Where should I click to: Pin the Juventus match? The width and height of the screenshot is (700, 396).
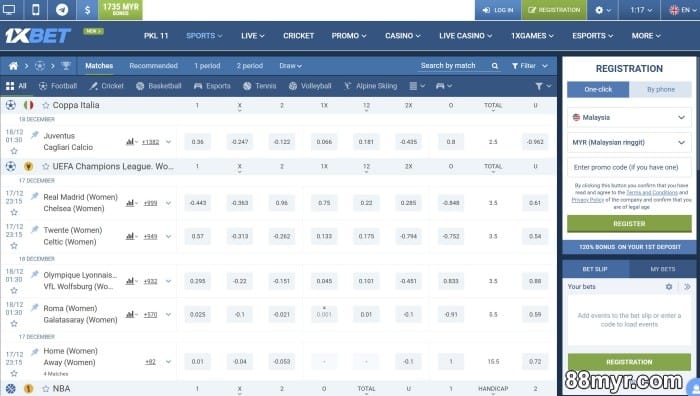tap(34, 135)
